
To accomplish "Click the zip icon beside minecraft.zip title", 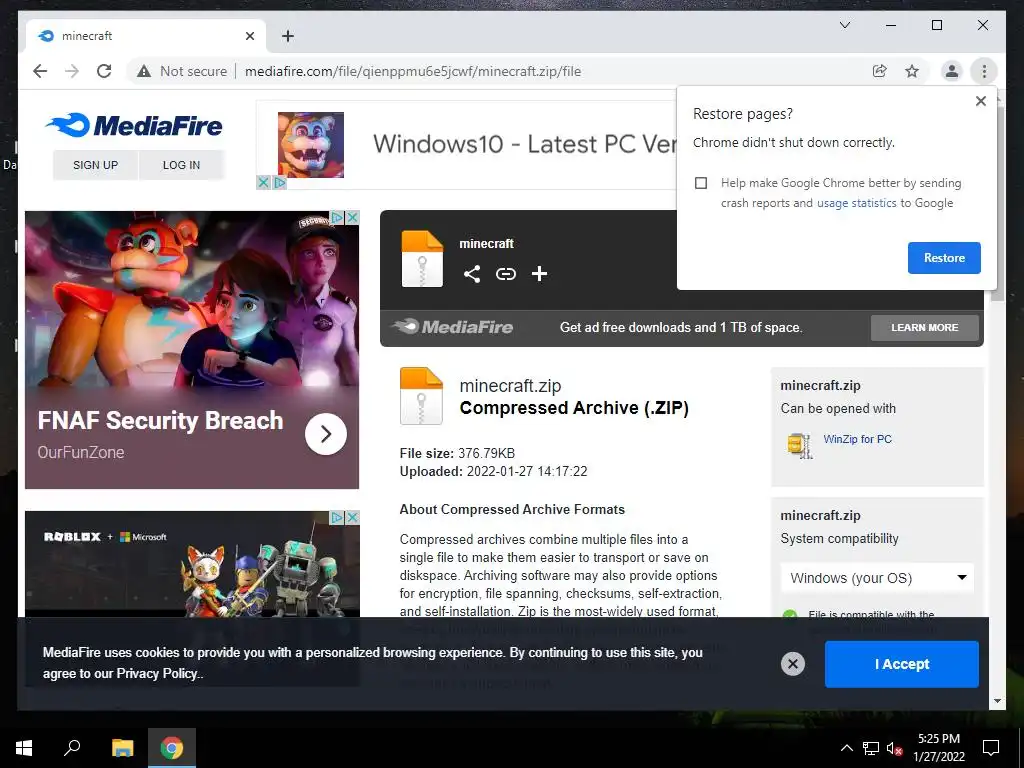I will (421, 396).
